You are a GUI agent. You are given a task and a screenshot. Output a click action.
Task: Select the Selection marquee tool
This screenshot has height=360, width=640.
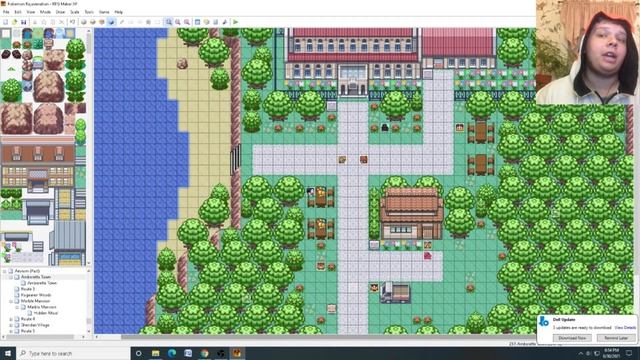[x=158, y=22]
